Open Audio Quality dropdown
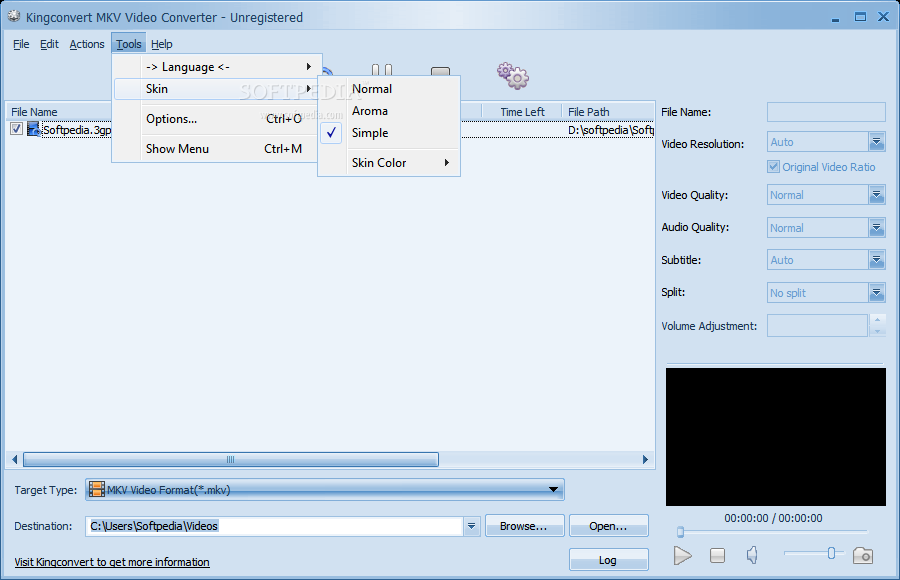The width and height of the screenshot is (900, 580). [876, 228]
